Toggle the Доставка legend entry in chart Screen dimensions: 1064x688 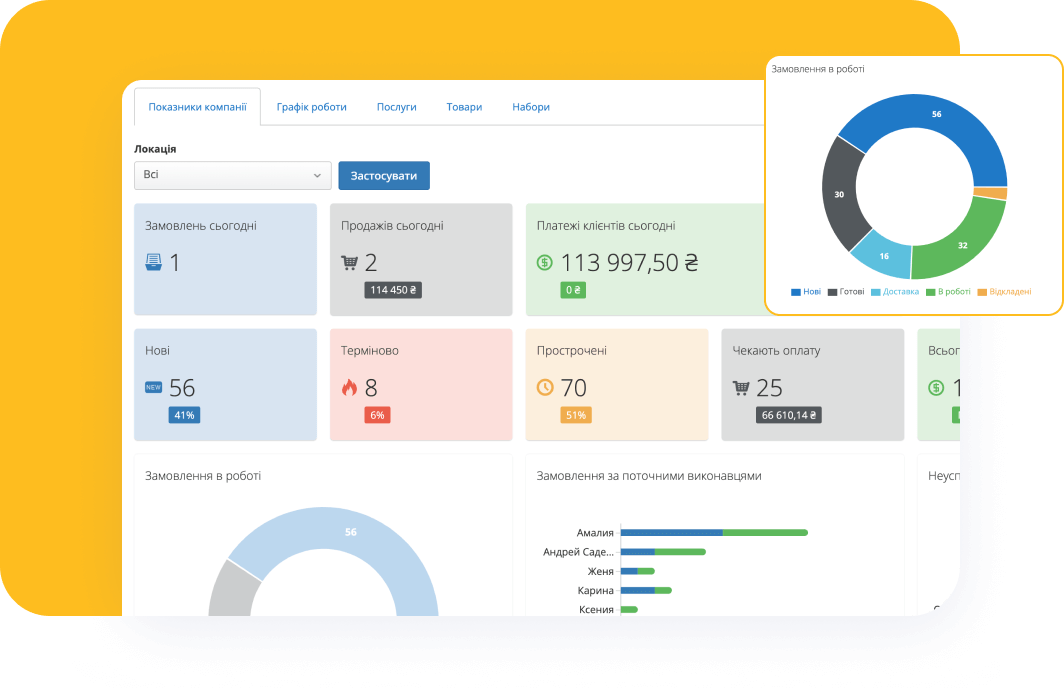[x=895, y=292]
